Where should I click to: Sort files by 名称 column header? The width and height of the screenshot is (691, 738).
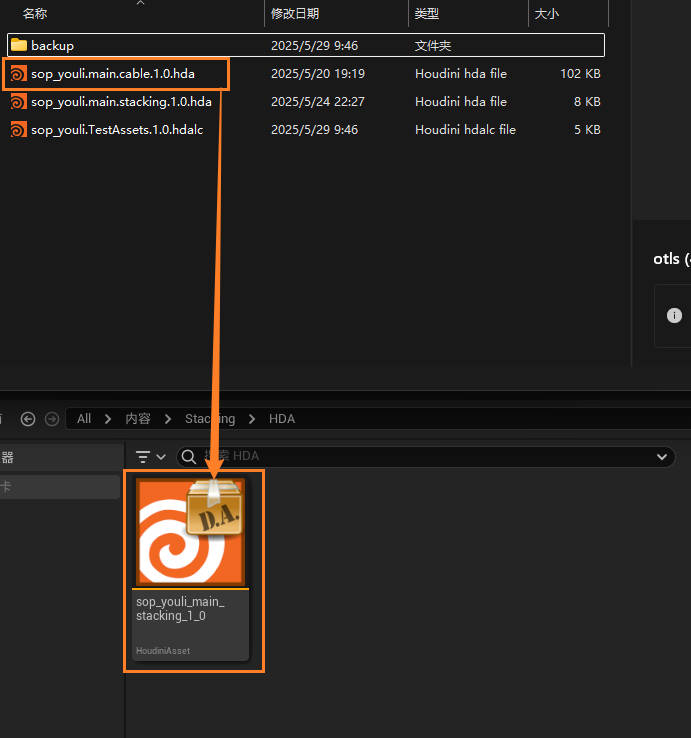(35, 14)
